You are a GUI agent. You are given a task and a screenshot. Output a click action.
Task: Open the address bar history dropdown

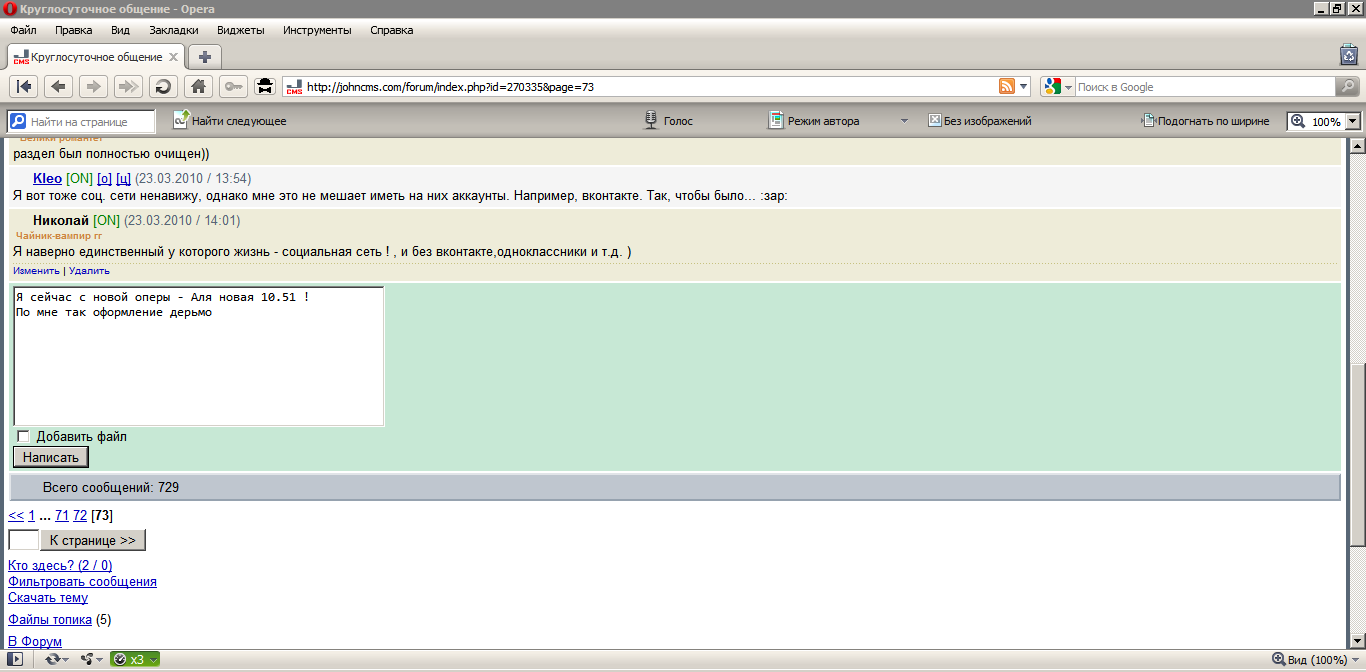click(x=1024, y=87)
